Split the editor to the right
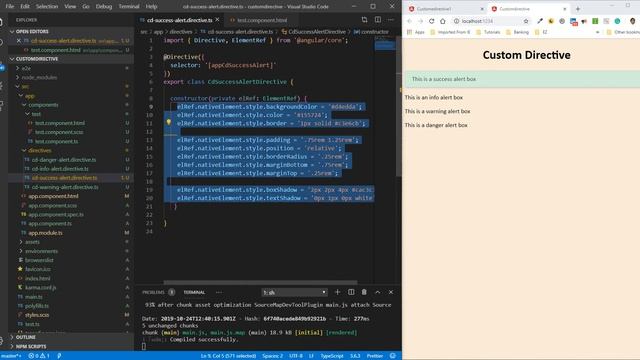The width and height of the screenshot is (640, 360). pos(378,20)
